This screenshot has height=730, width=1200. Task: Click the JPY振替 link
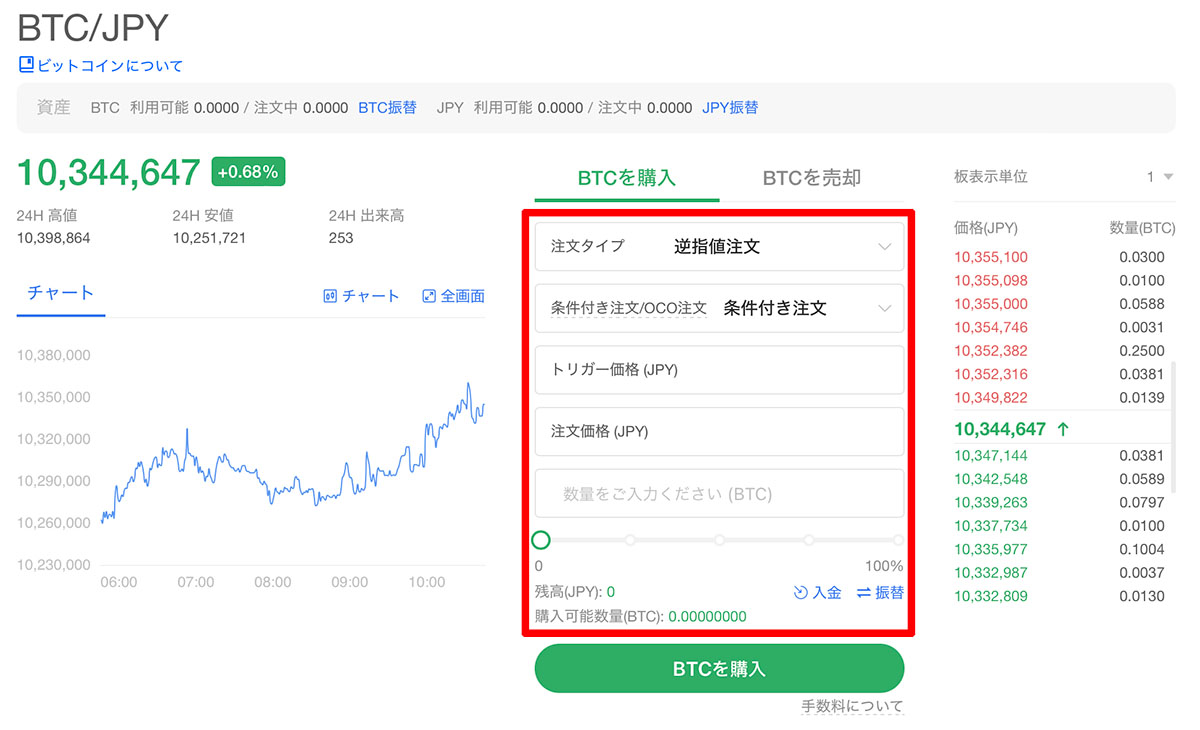tap(730, 107)
